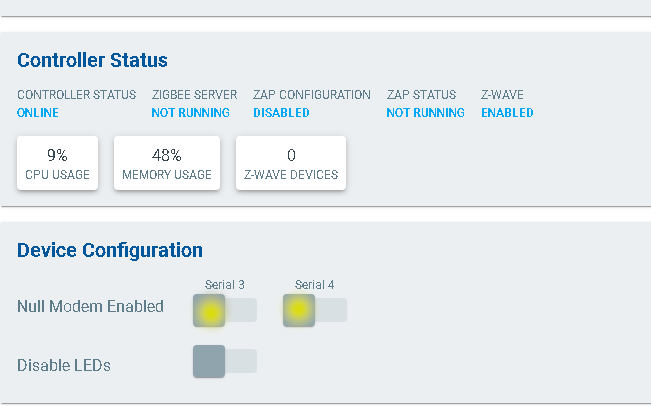Enable the Disable LEDs switch
Viewport: 651px width, 406px height.
pyautogui.click(x=224, y=361)
